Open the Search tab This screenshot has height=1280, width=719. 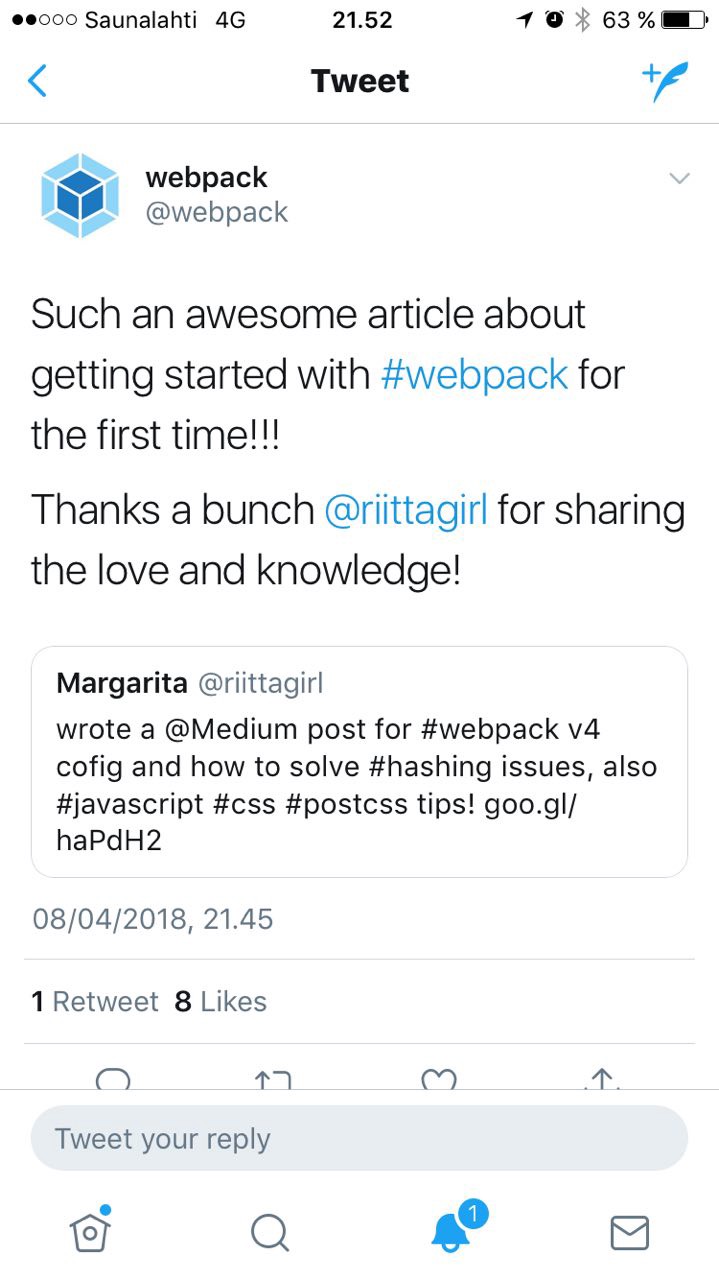[x=270, y=1232]
